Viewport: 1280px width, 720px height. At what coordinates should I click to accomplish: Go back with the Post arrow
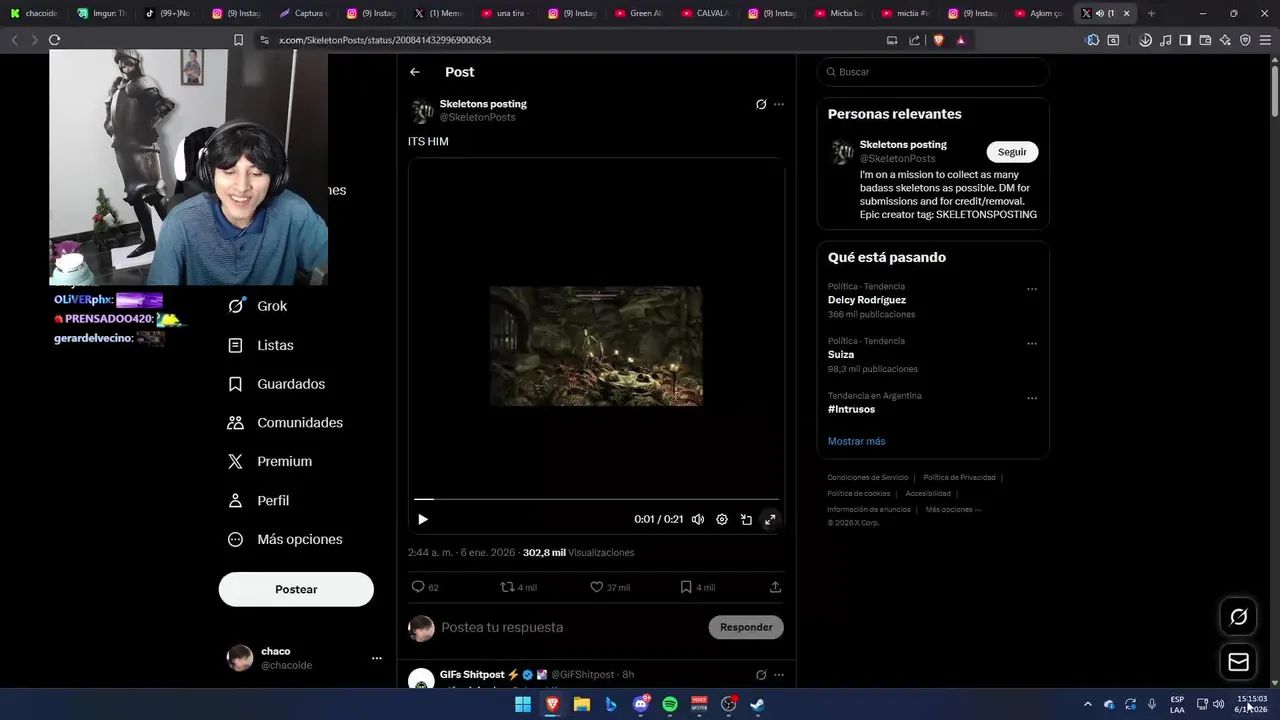(x=414, y=72)
